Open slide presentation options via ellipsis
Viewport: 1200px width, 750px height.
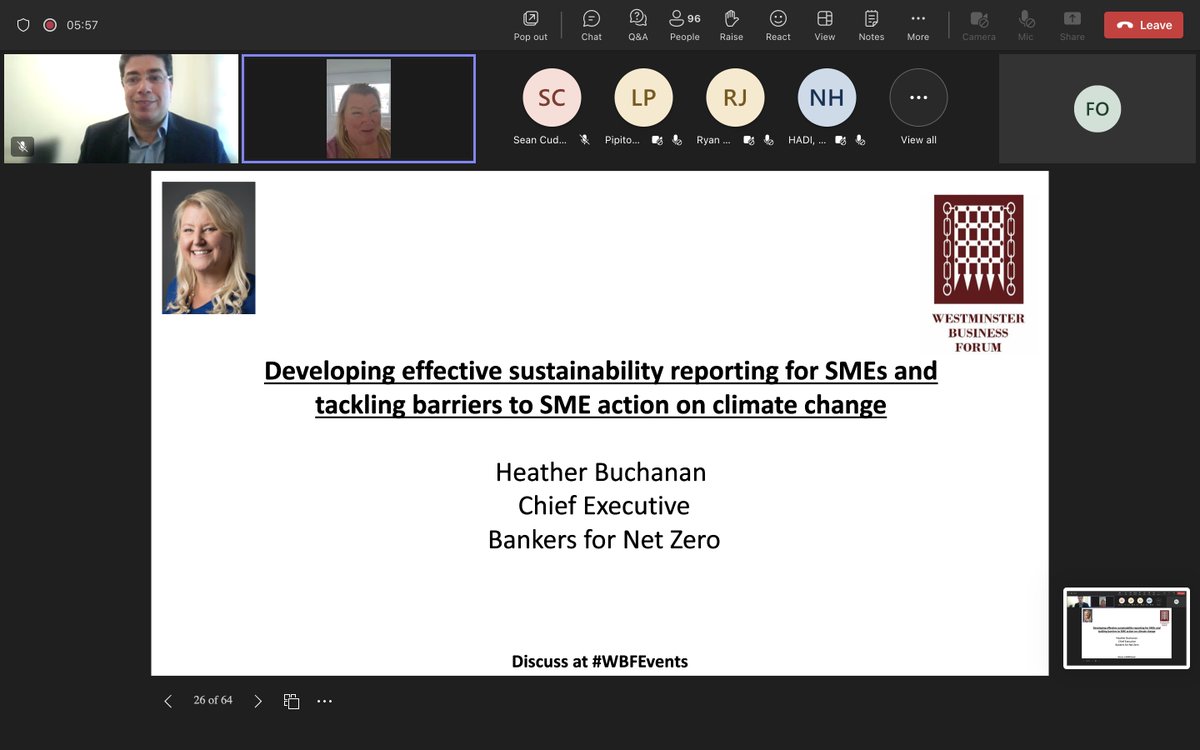click(324, 701)
